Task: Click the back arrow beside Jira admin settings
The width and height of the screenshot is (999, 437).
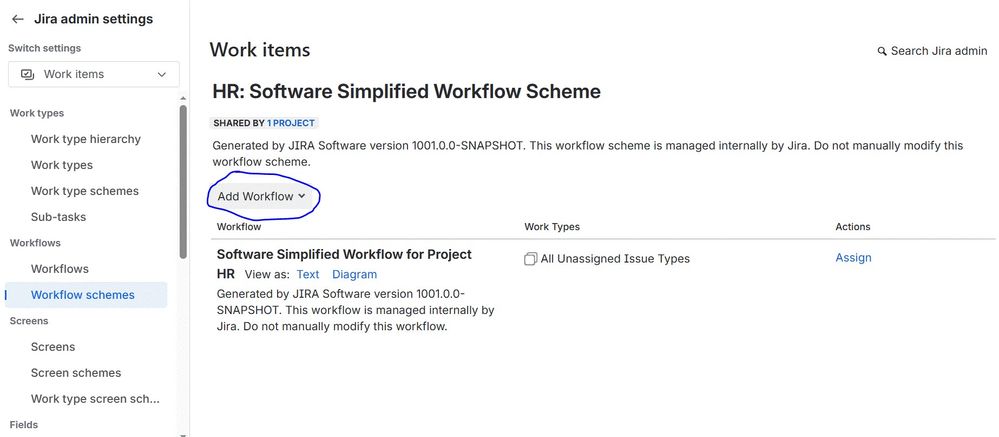Action: click(x=18, y=19)
